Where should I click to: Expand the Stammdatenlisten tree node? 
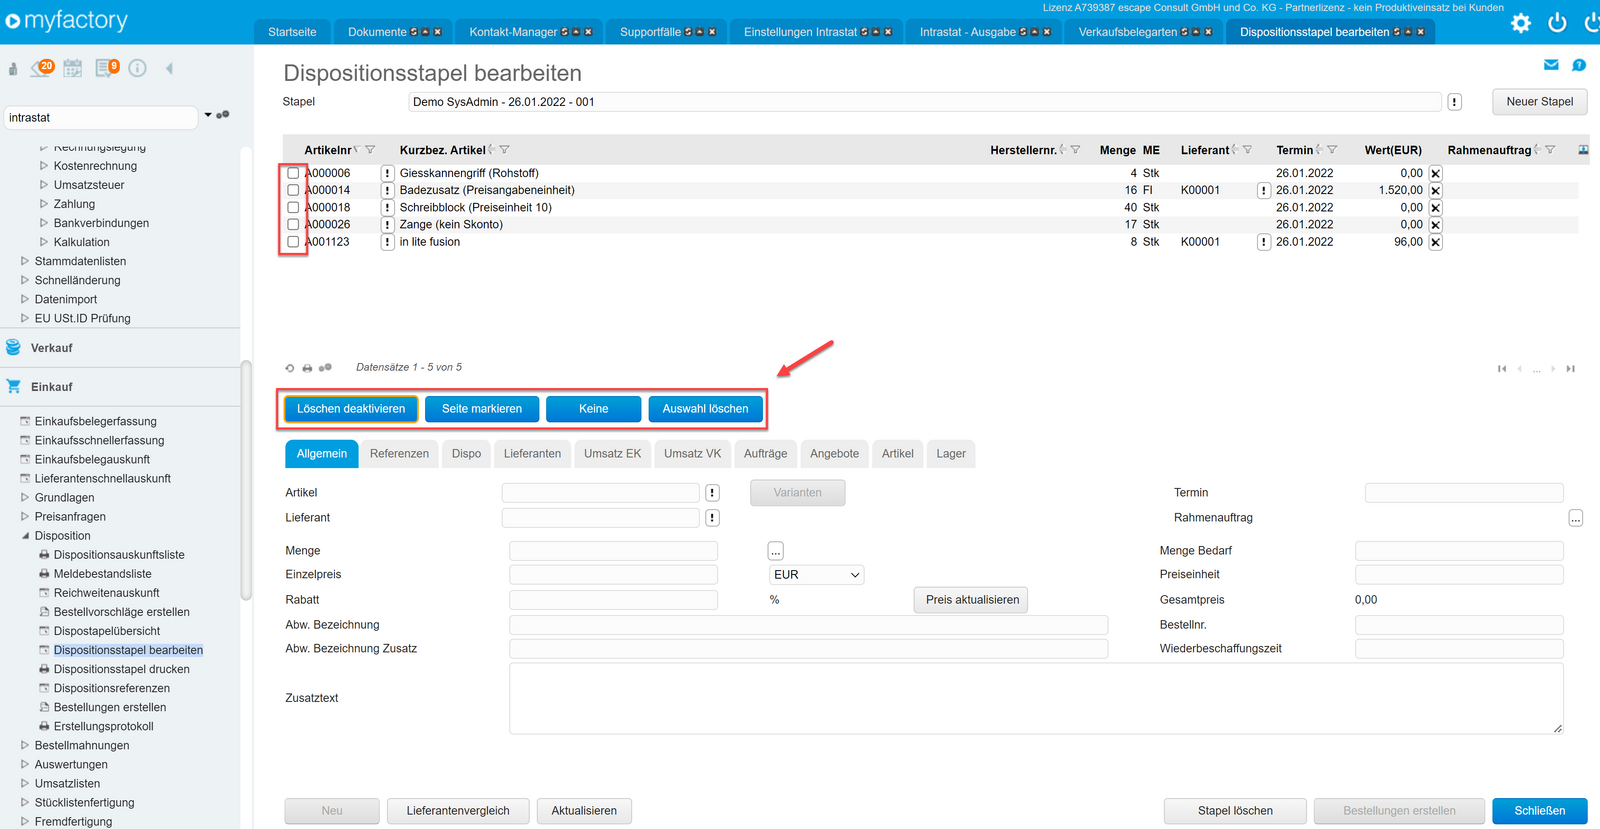point(25,261)
